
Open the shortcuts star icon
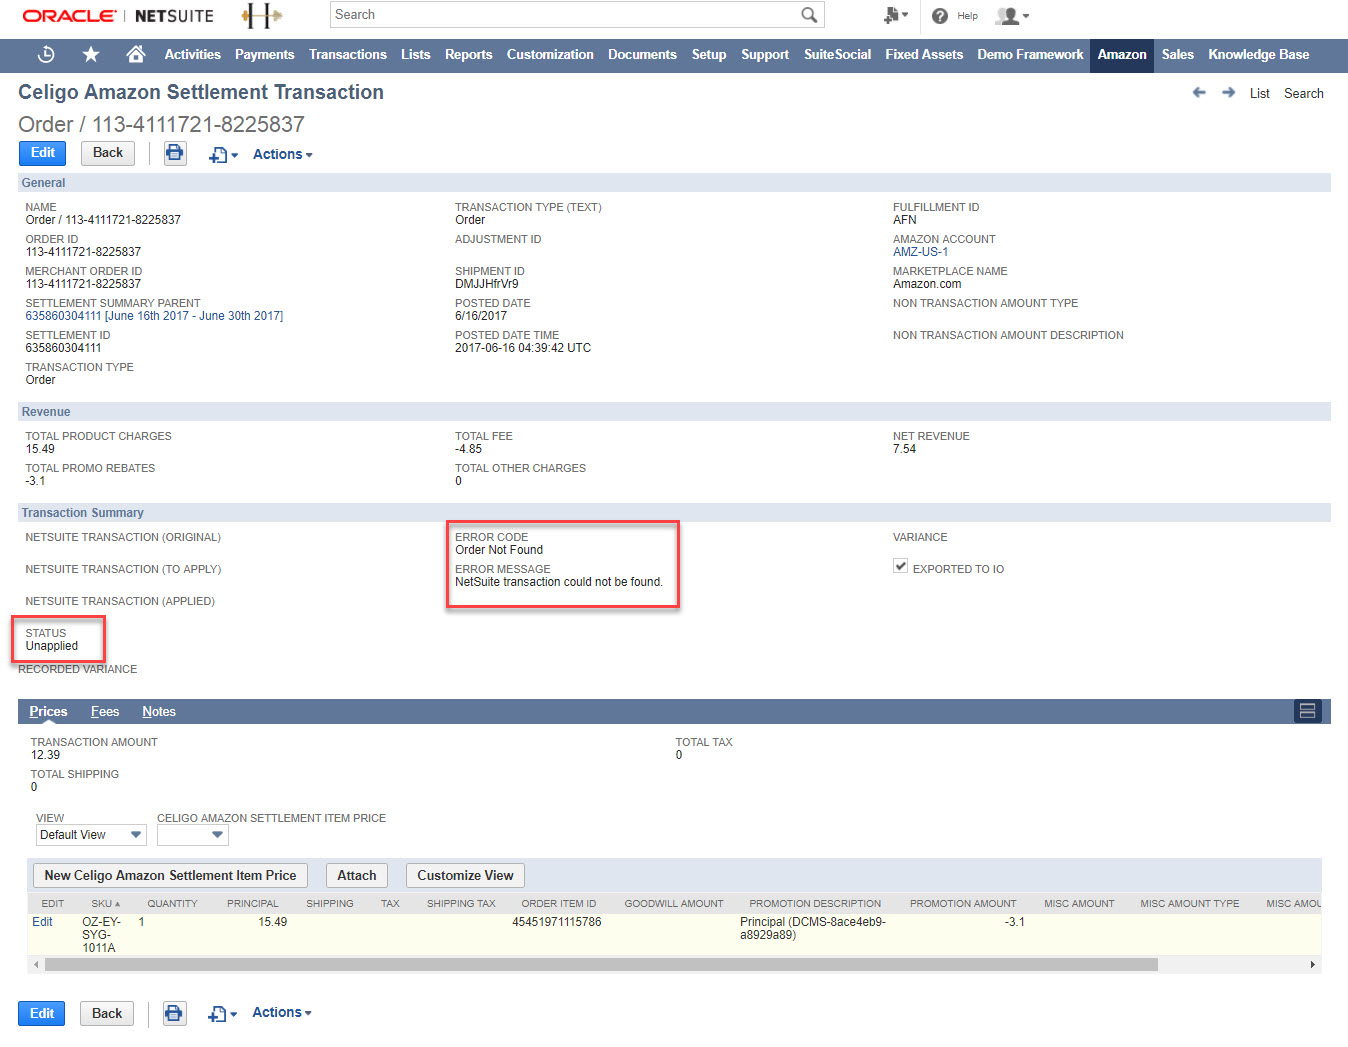pyautogui.click(x=91, y=54)
